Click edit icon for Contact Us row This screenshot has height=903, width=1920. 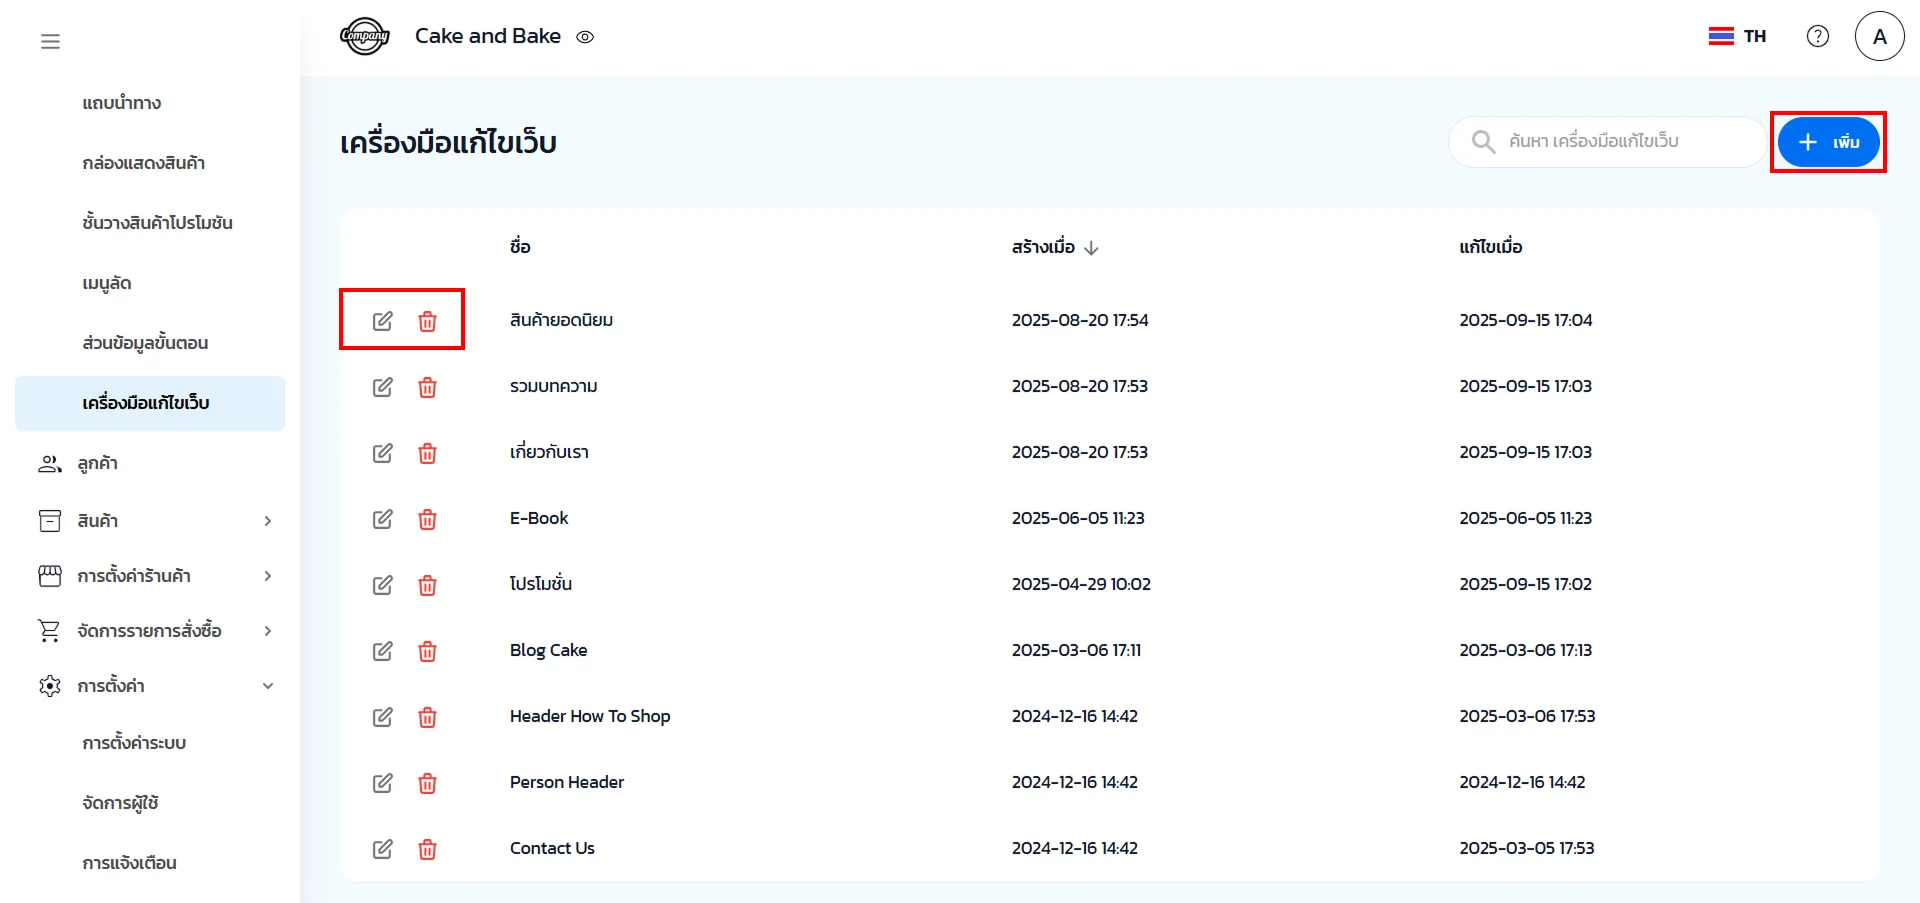[x=382, y=849]
